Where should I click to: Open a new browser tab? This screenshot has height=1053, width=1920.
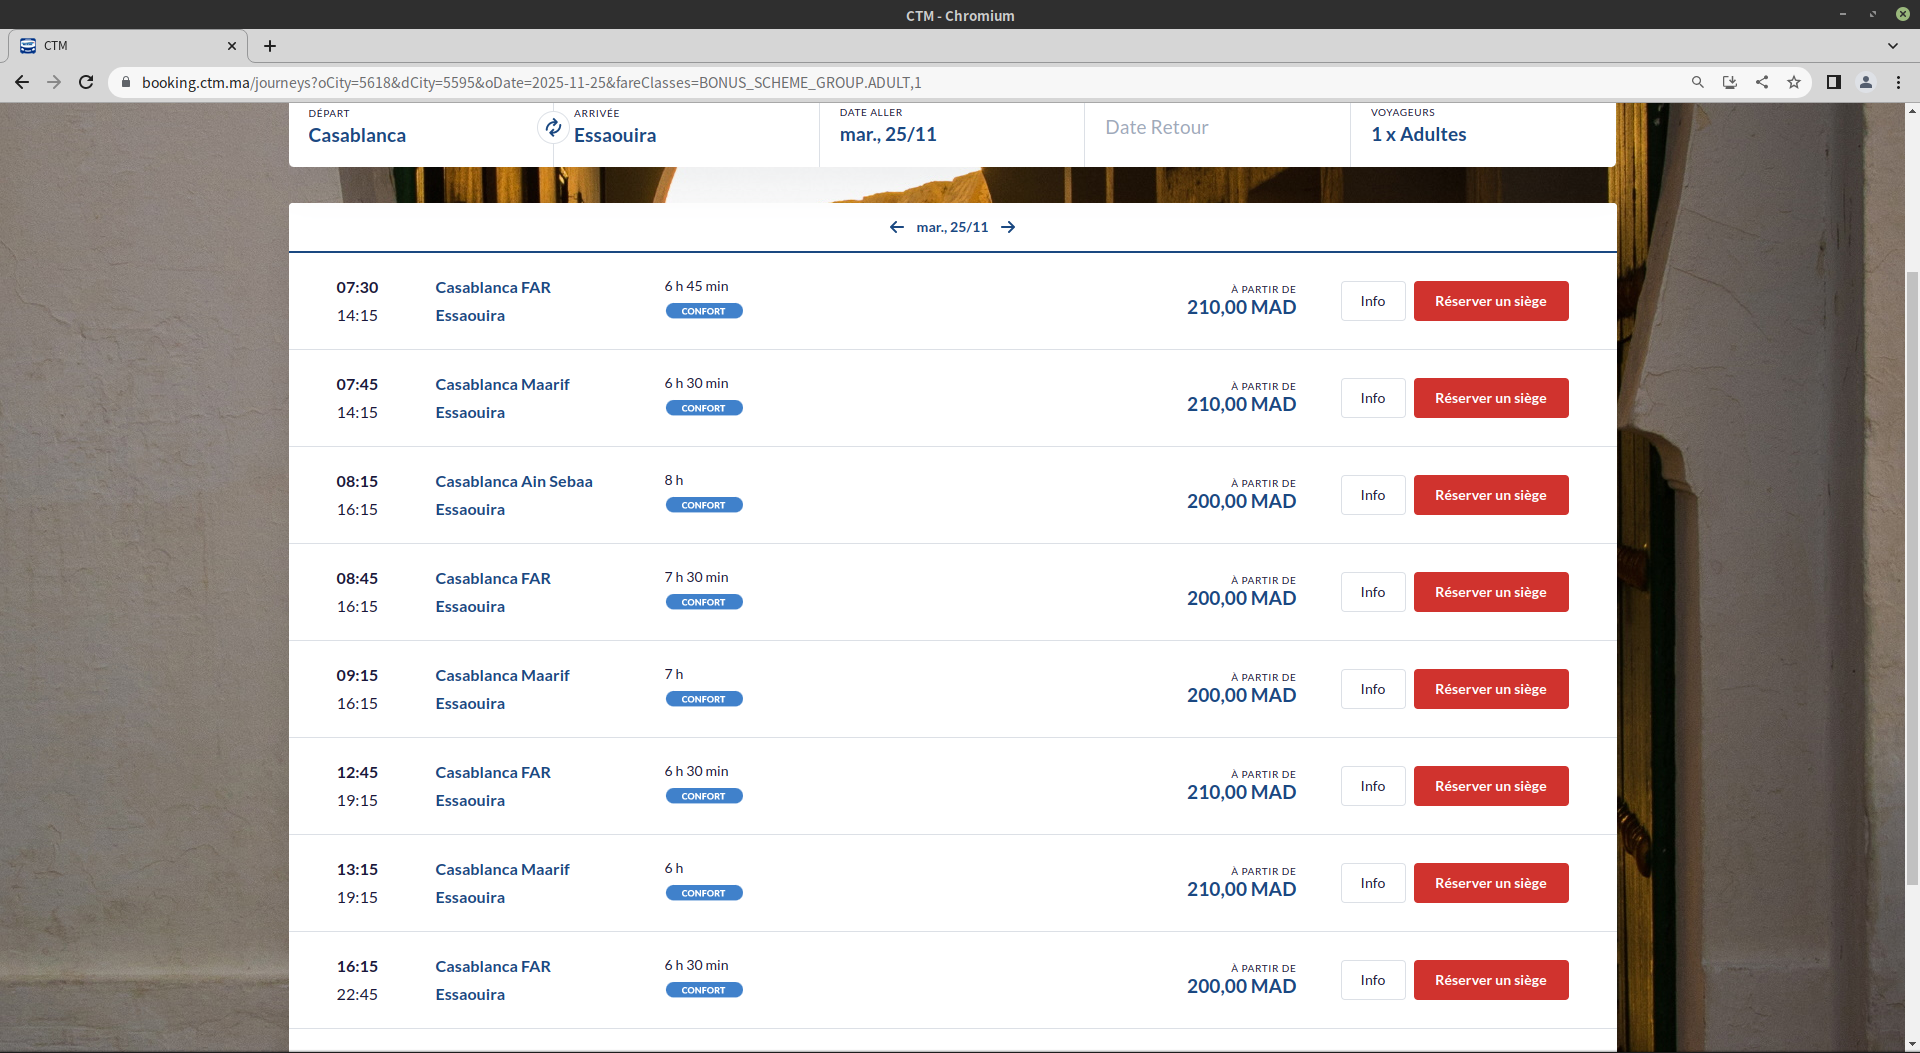[270, 46]
